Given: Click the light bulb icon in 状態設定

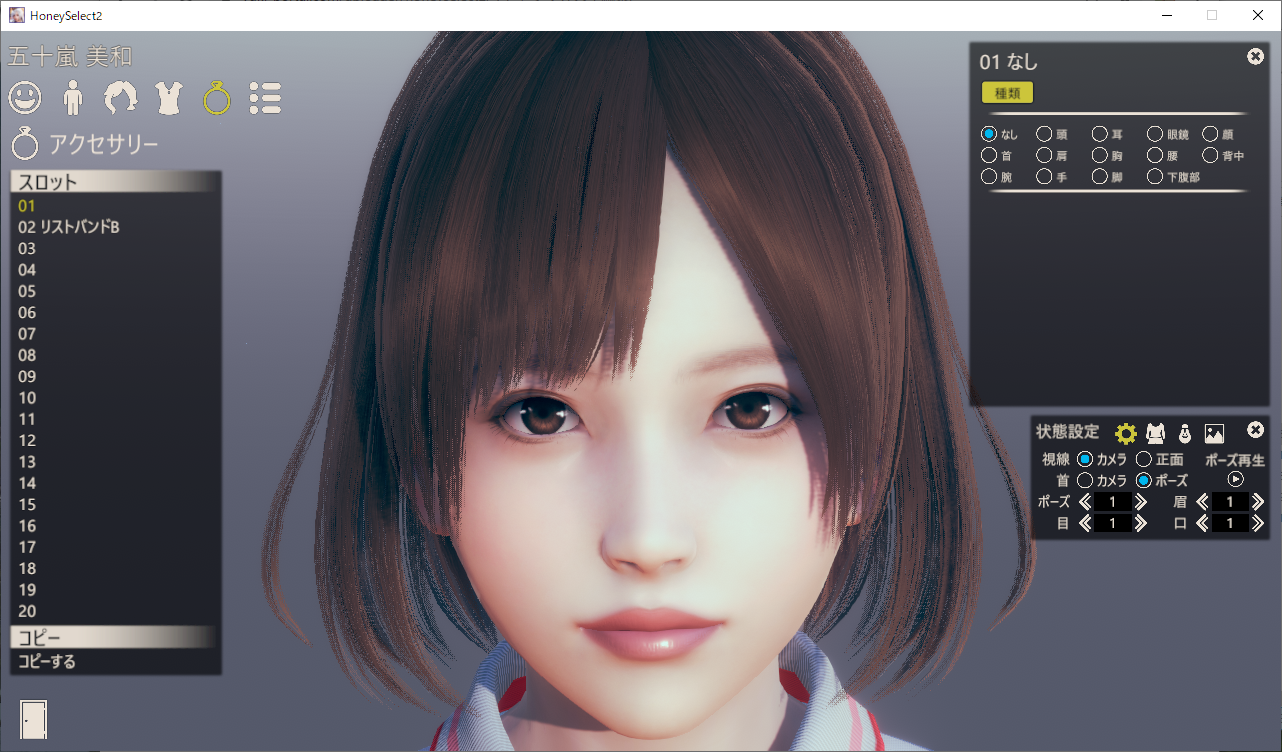Looking at the screenshot, I should [1184, 433].
